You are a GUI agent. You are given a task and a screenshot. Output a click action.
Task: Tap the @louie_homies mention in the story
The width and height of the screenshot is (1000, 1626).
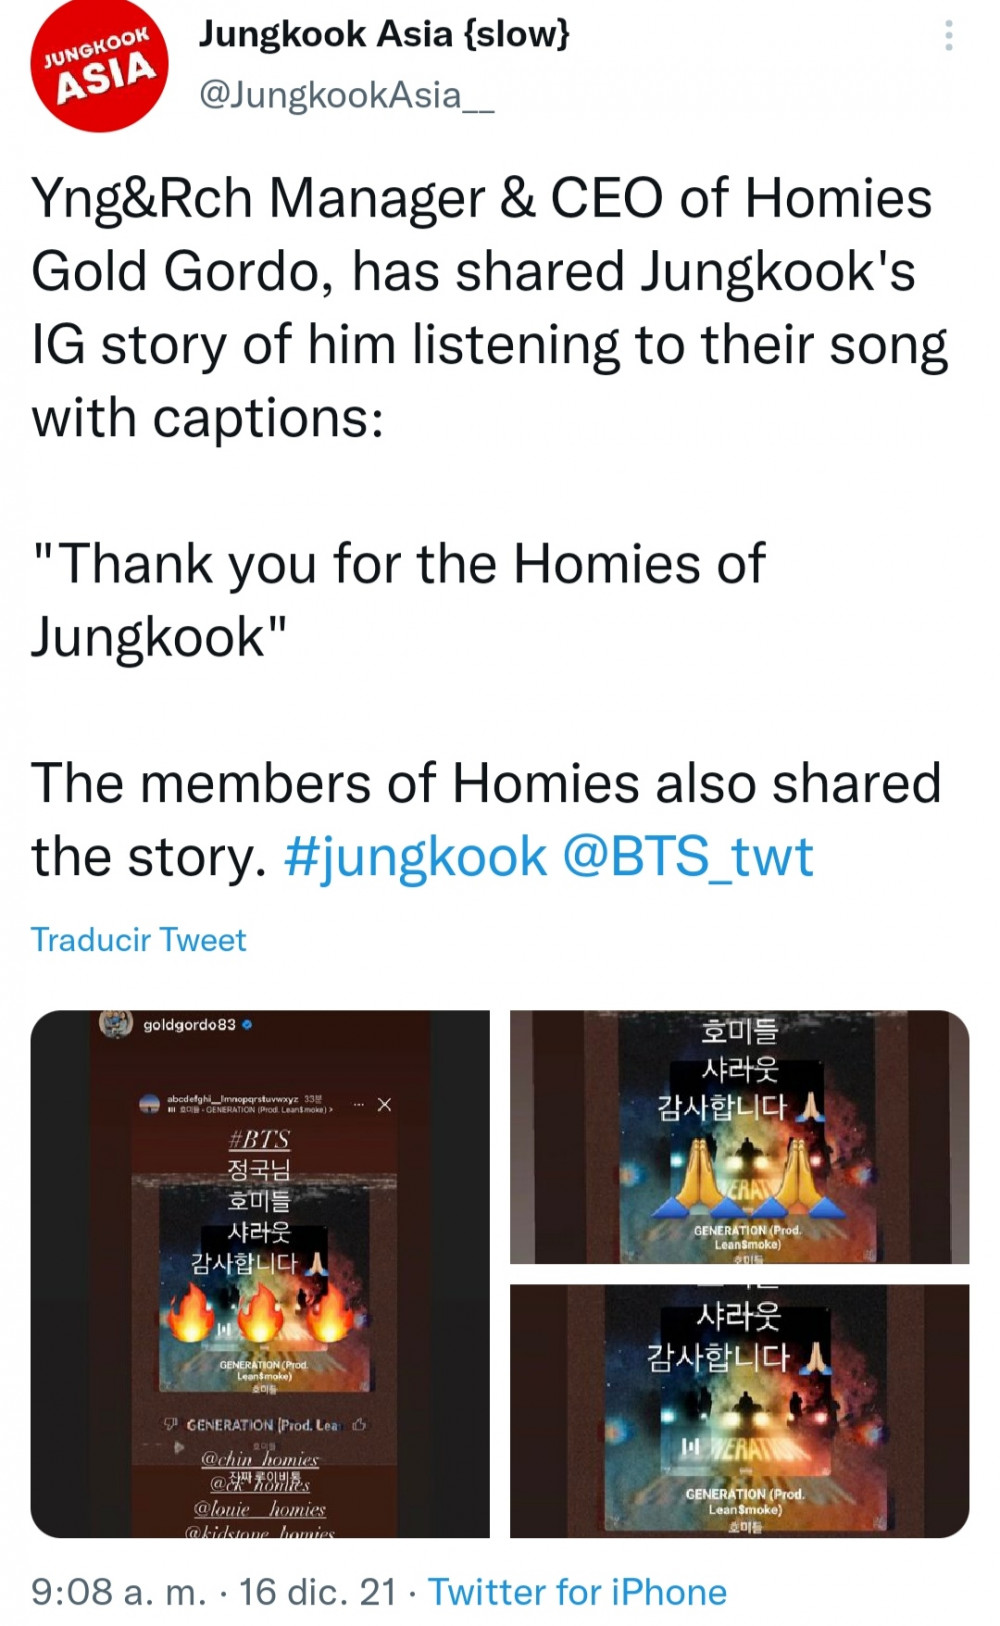pyautogui.click(x=260, y=1509)
